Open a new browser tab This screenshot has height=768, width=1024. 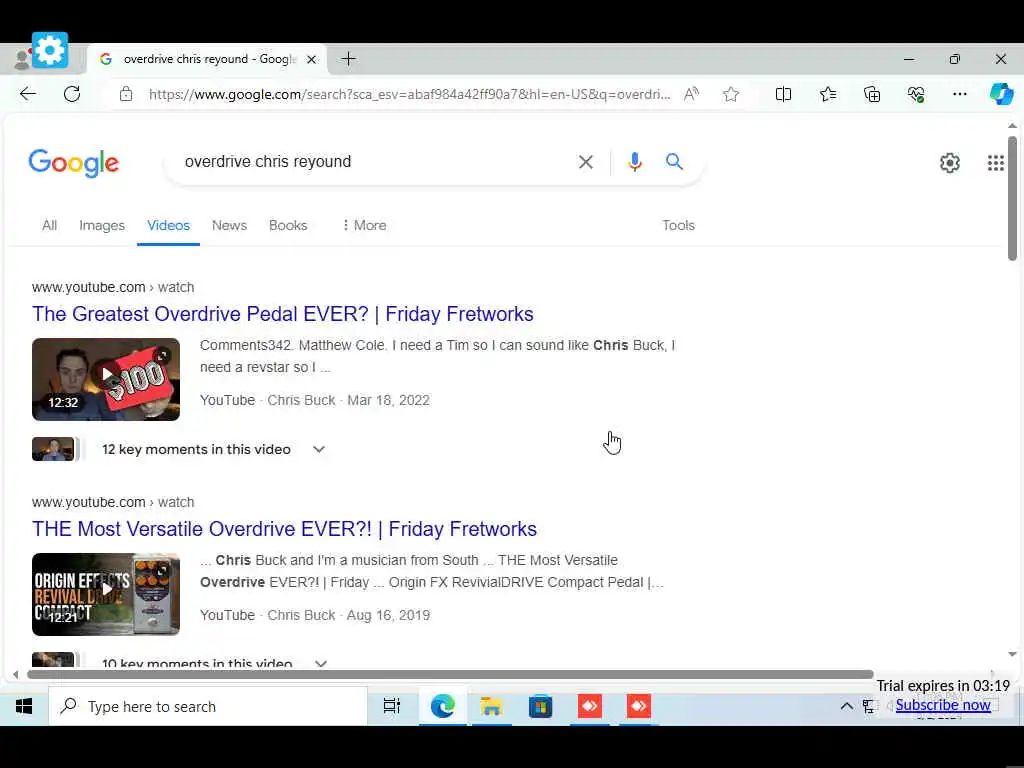pyautogui.click(x=349, y=59)
